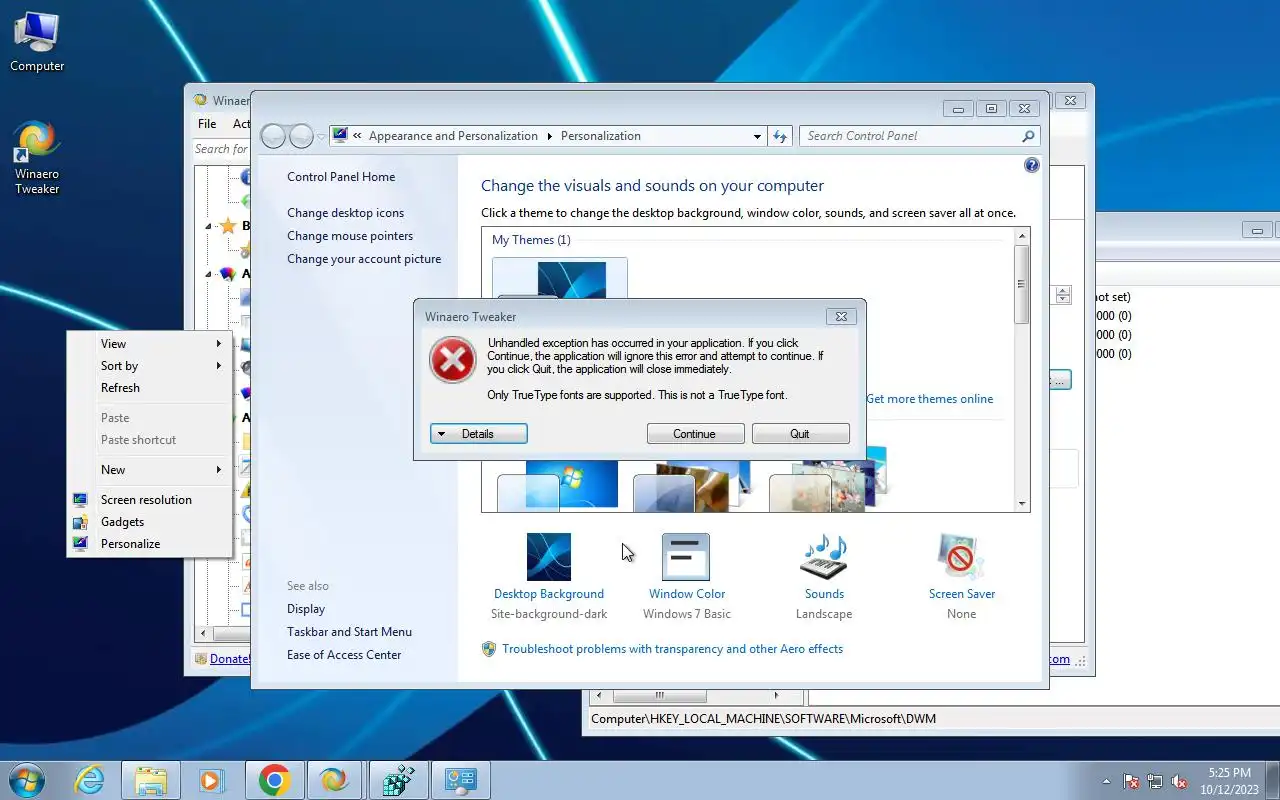Screen dimensions: 1280x800
Task: Open the Computer desktop icon
Action: [37, 42]
